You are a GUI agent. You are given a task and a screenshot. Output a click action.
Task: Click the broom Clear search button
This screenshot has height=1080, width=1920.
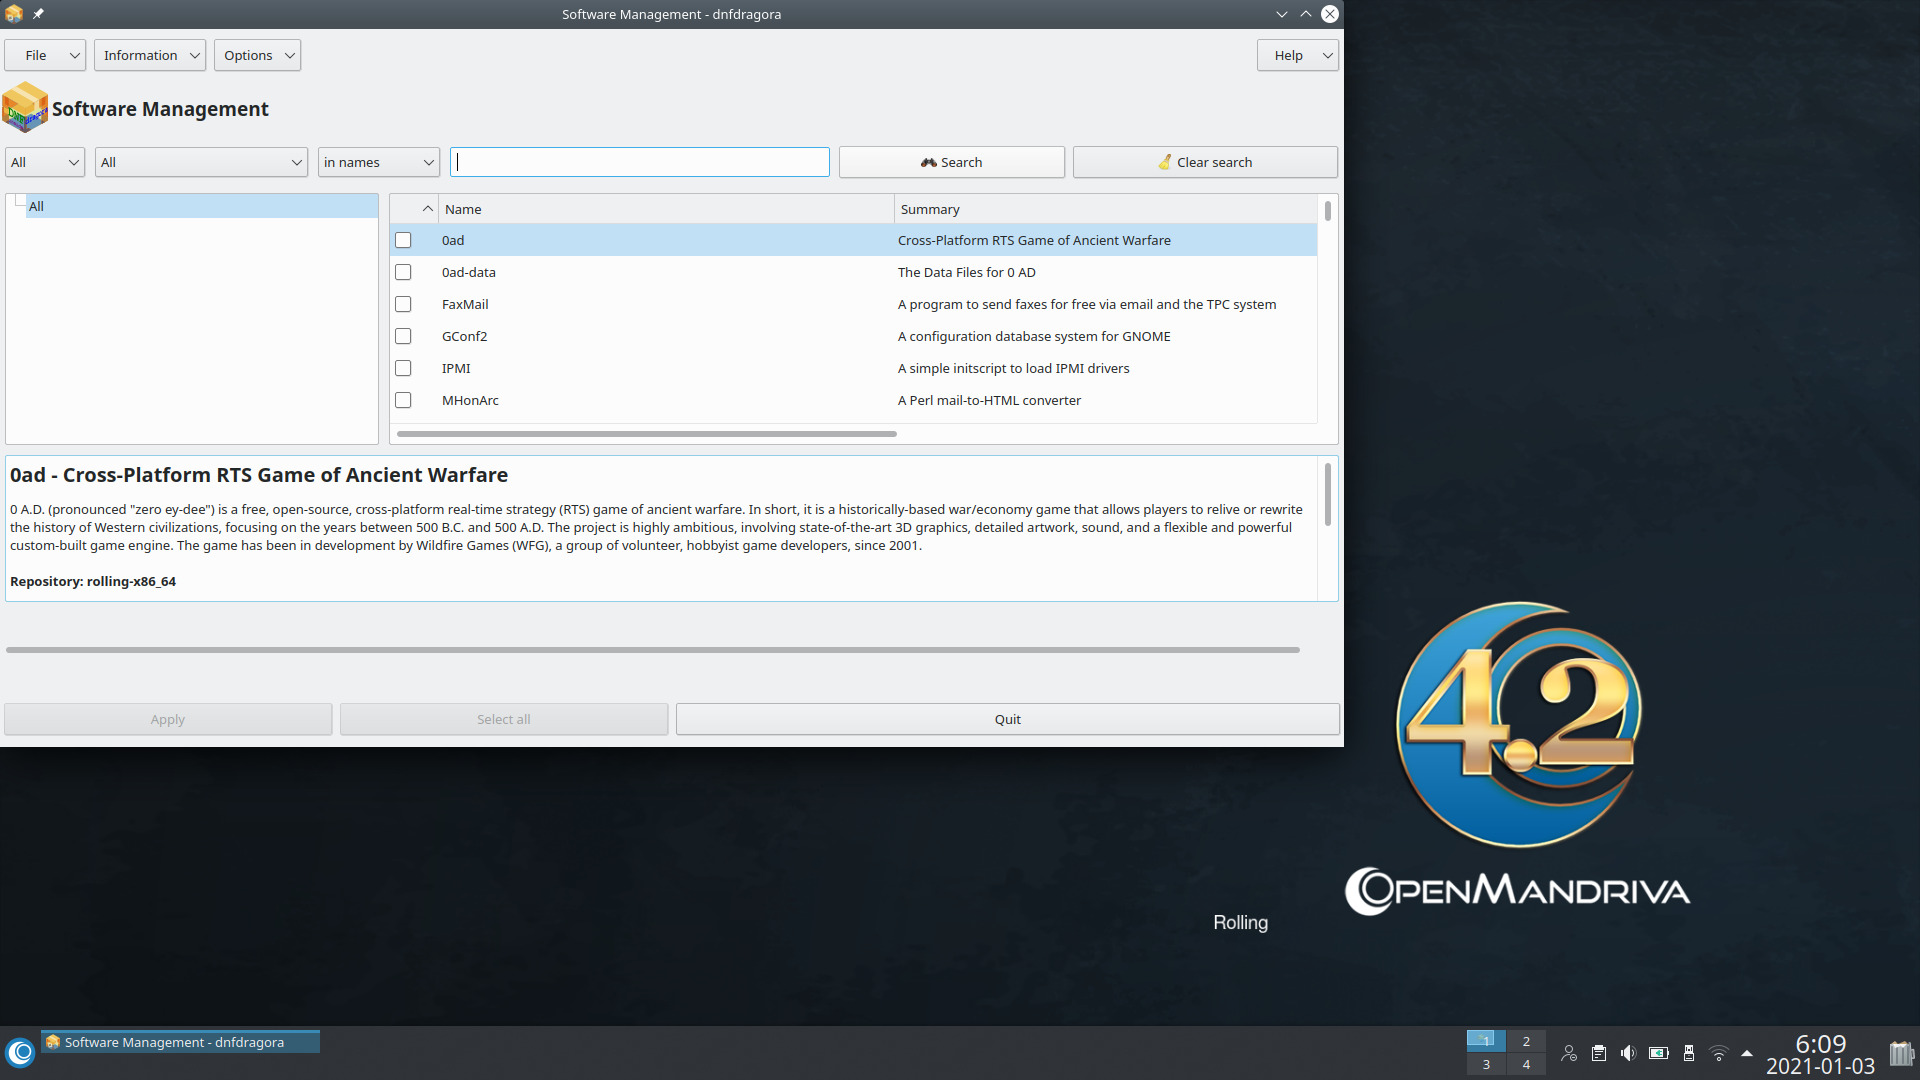point(1204,162)
